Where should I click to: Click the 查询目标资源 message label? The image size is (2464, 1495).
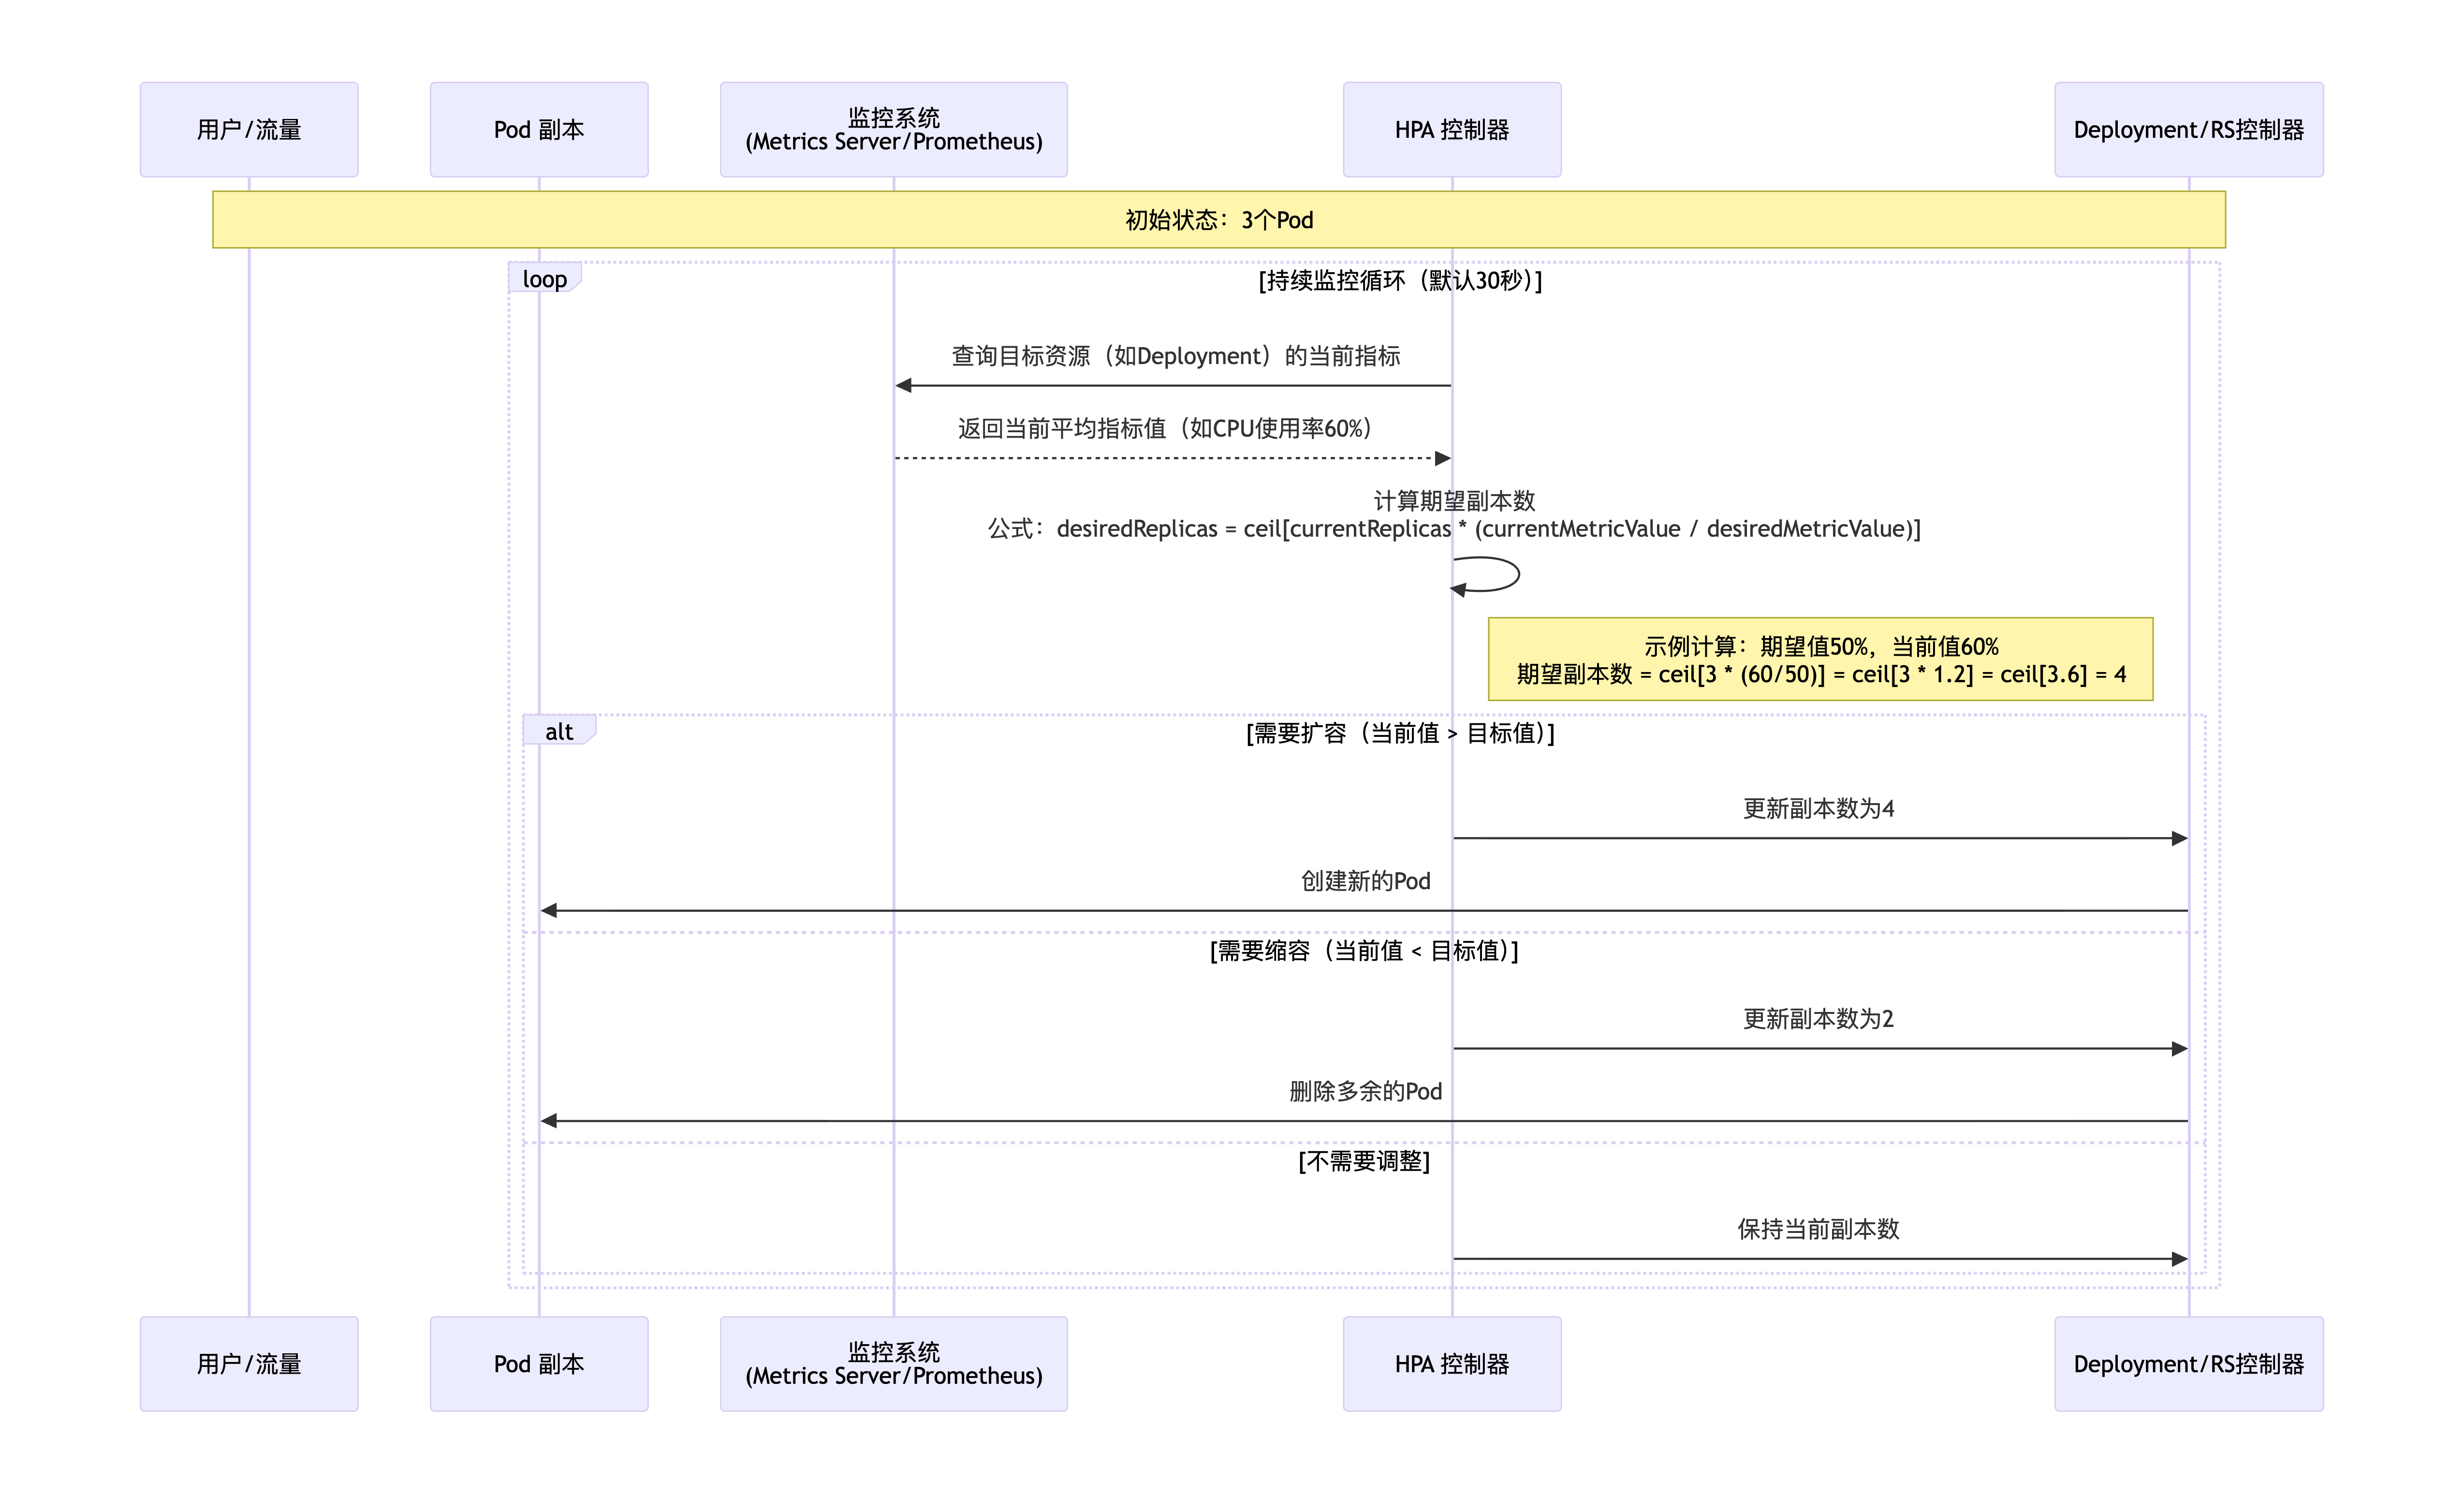1175,356
